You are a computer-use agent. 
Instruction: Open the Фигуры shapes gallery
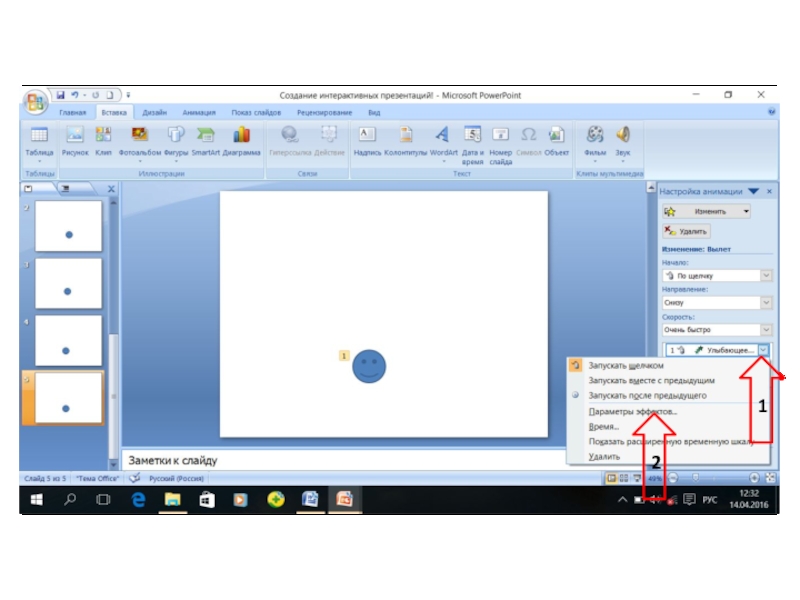click(175, 139)
